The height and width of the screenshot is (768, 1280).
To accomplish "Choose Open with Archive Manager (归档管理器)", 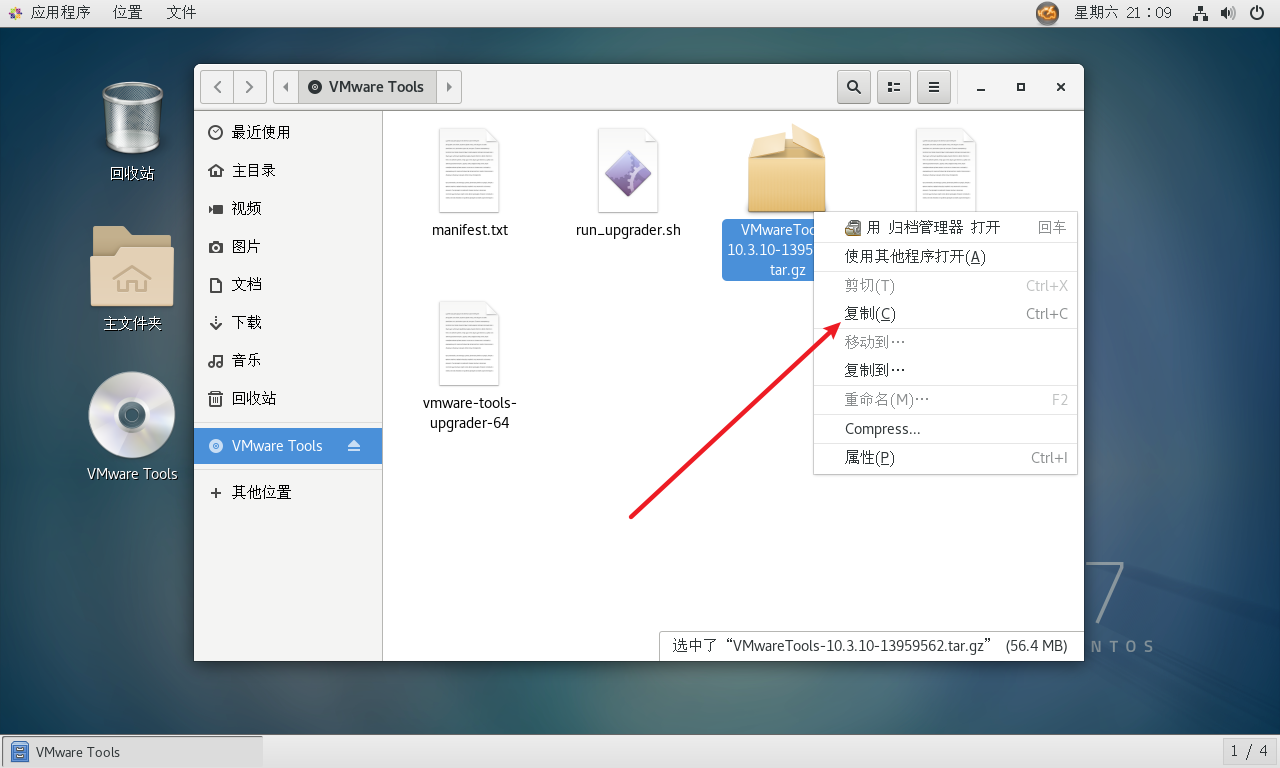I will tap(945, 227).
